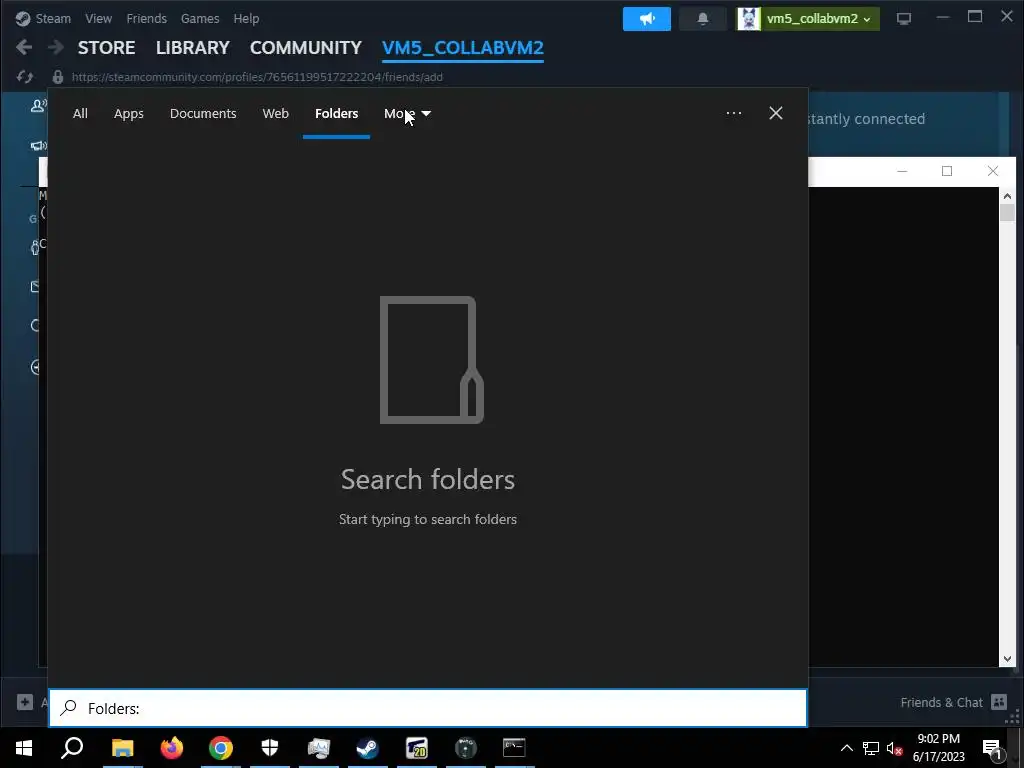This screenshot has height=768, width=1024.
Task: Open Windows Security shield in taskbar
Action: click(270, 748)
